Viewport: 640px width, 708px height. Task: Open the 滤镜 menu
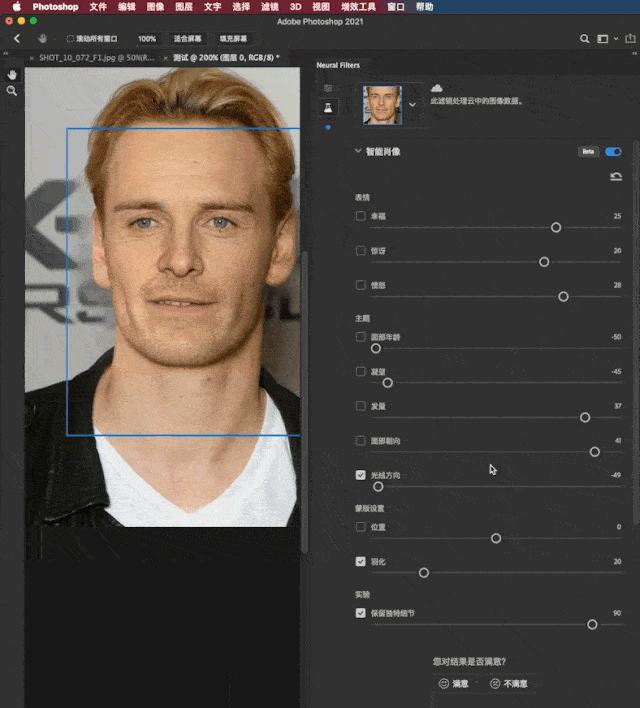point(270,7)
